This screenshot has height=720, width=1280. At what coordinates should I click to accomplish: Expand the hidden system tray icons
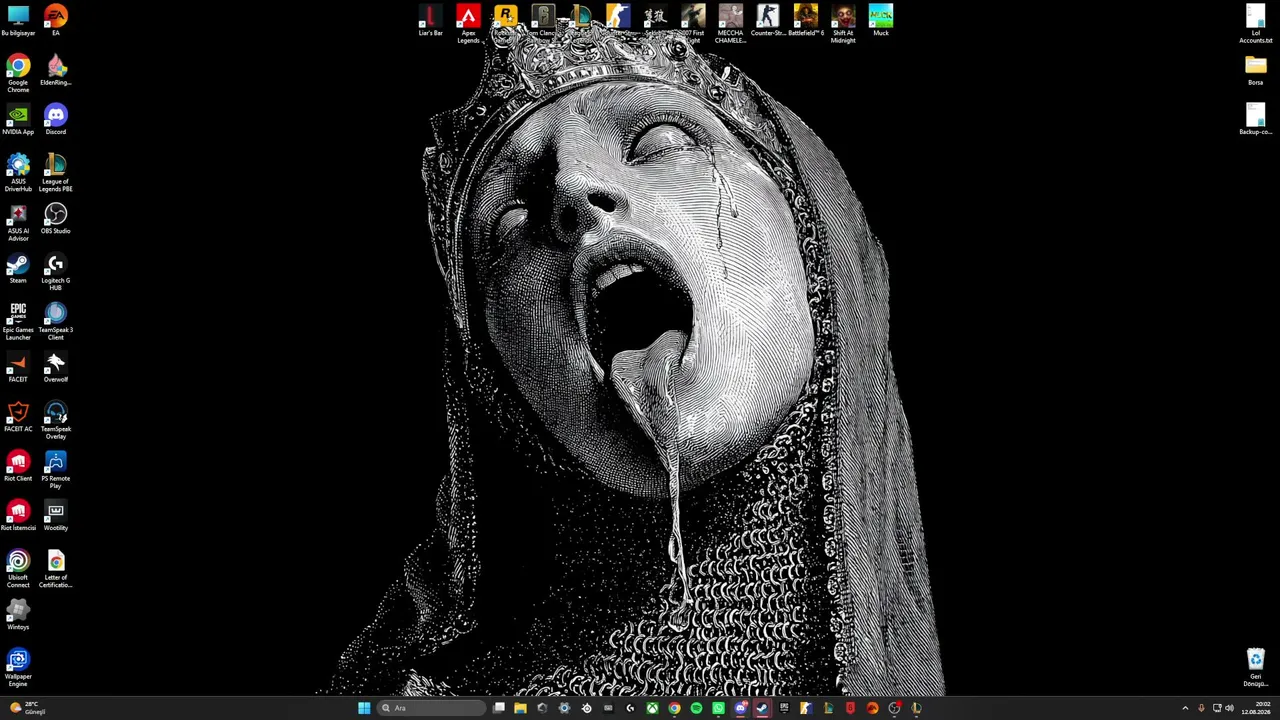[x=1185, y=708]
